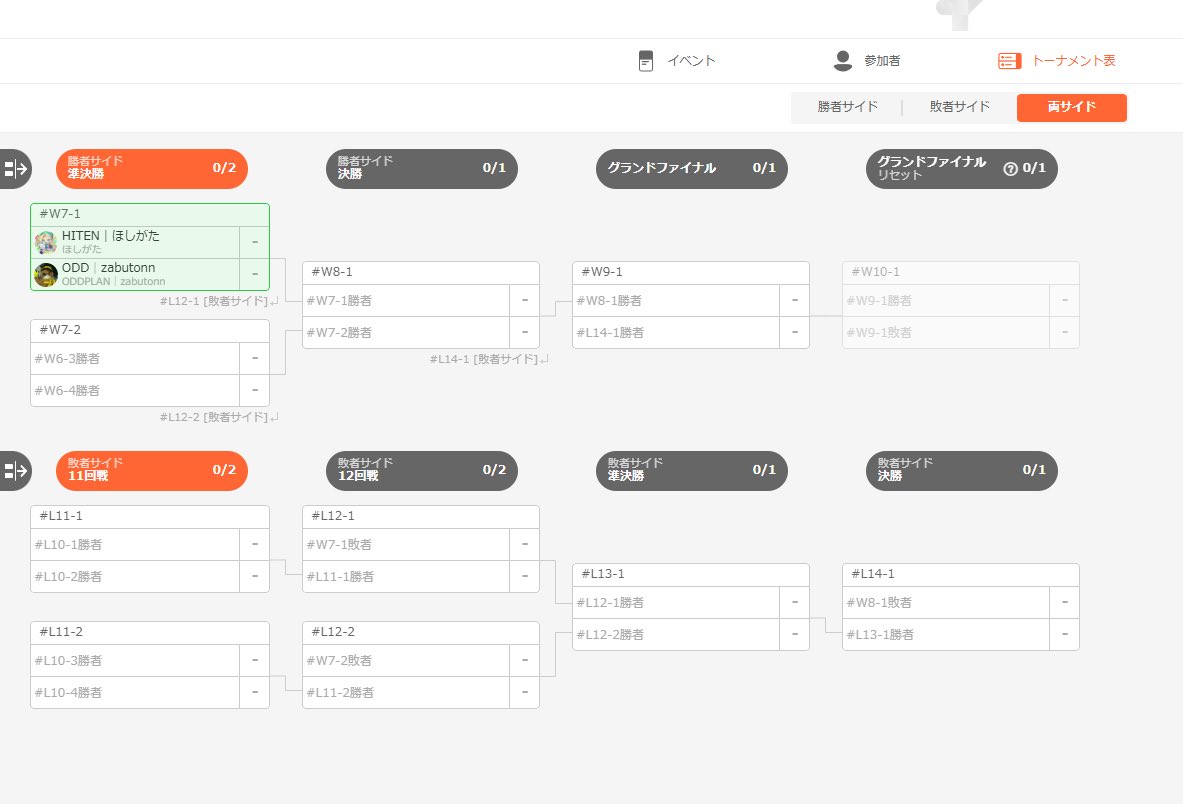Click the #L12-2 [敗者サイド] link
The image size is (1183, 804).
pos(219,417)
